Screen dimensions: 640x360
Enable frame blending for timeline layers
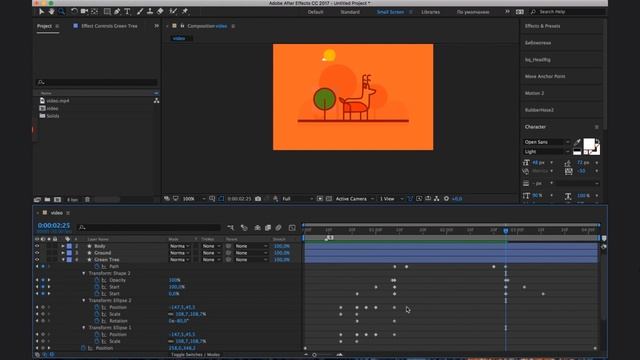[268, 228]
